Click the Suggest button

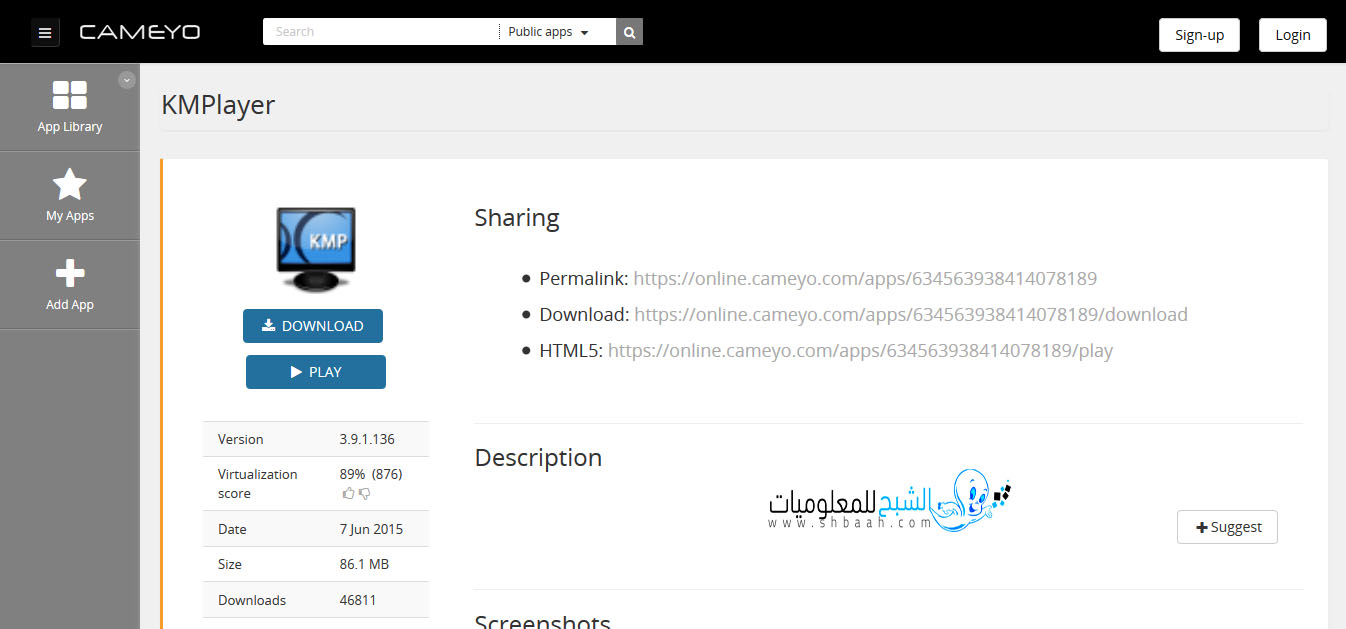point(1227,527)
